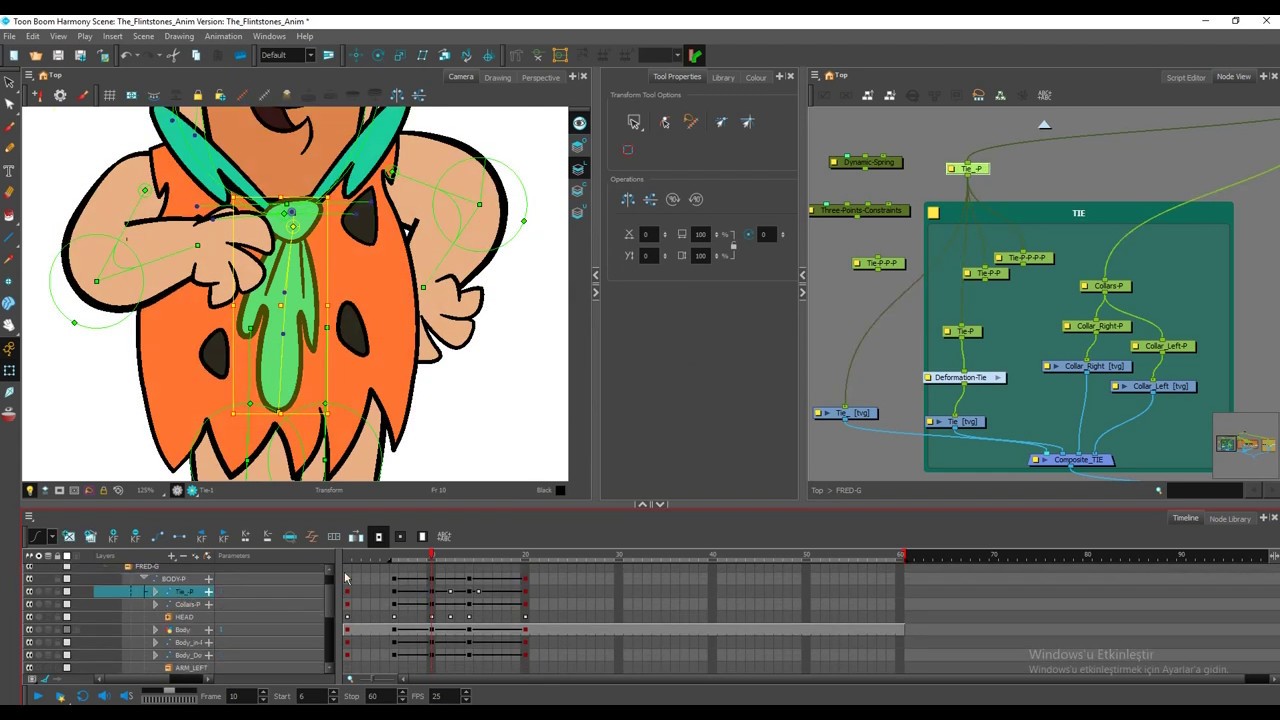This screenshot has height=720, width=1280.
Task: Expand the Body_in-l layer
Action: tap(155, 643)
